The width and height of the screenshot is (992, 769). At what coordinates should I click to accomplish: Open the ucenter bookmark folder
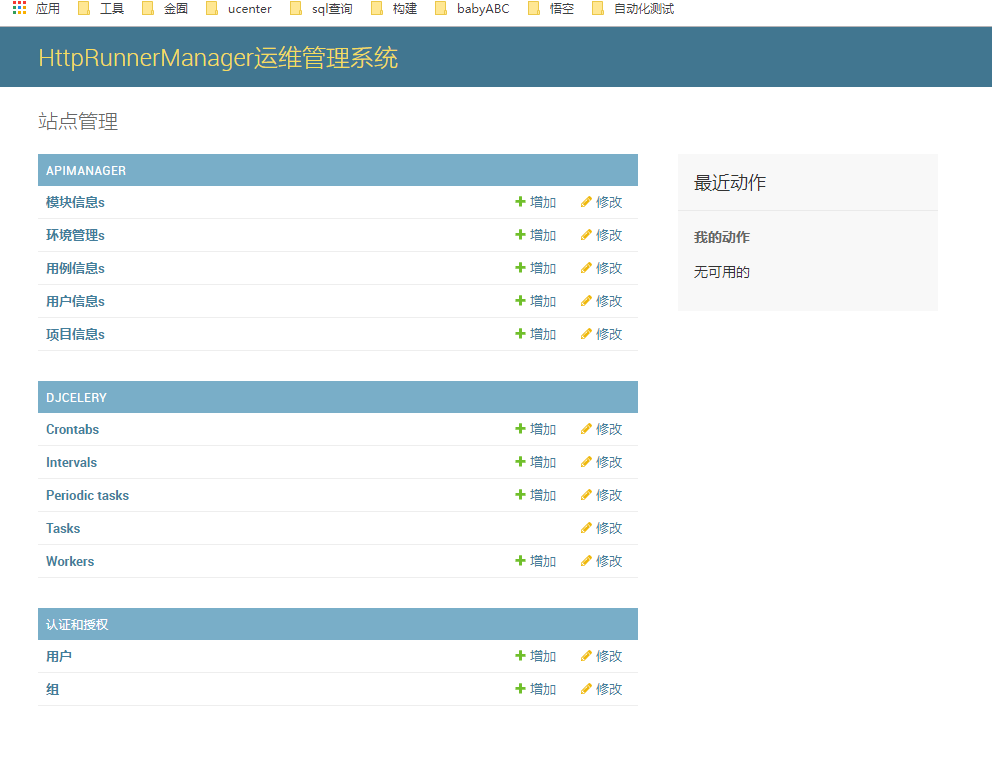[x=239, y=9]
